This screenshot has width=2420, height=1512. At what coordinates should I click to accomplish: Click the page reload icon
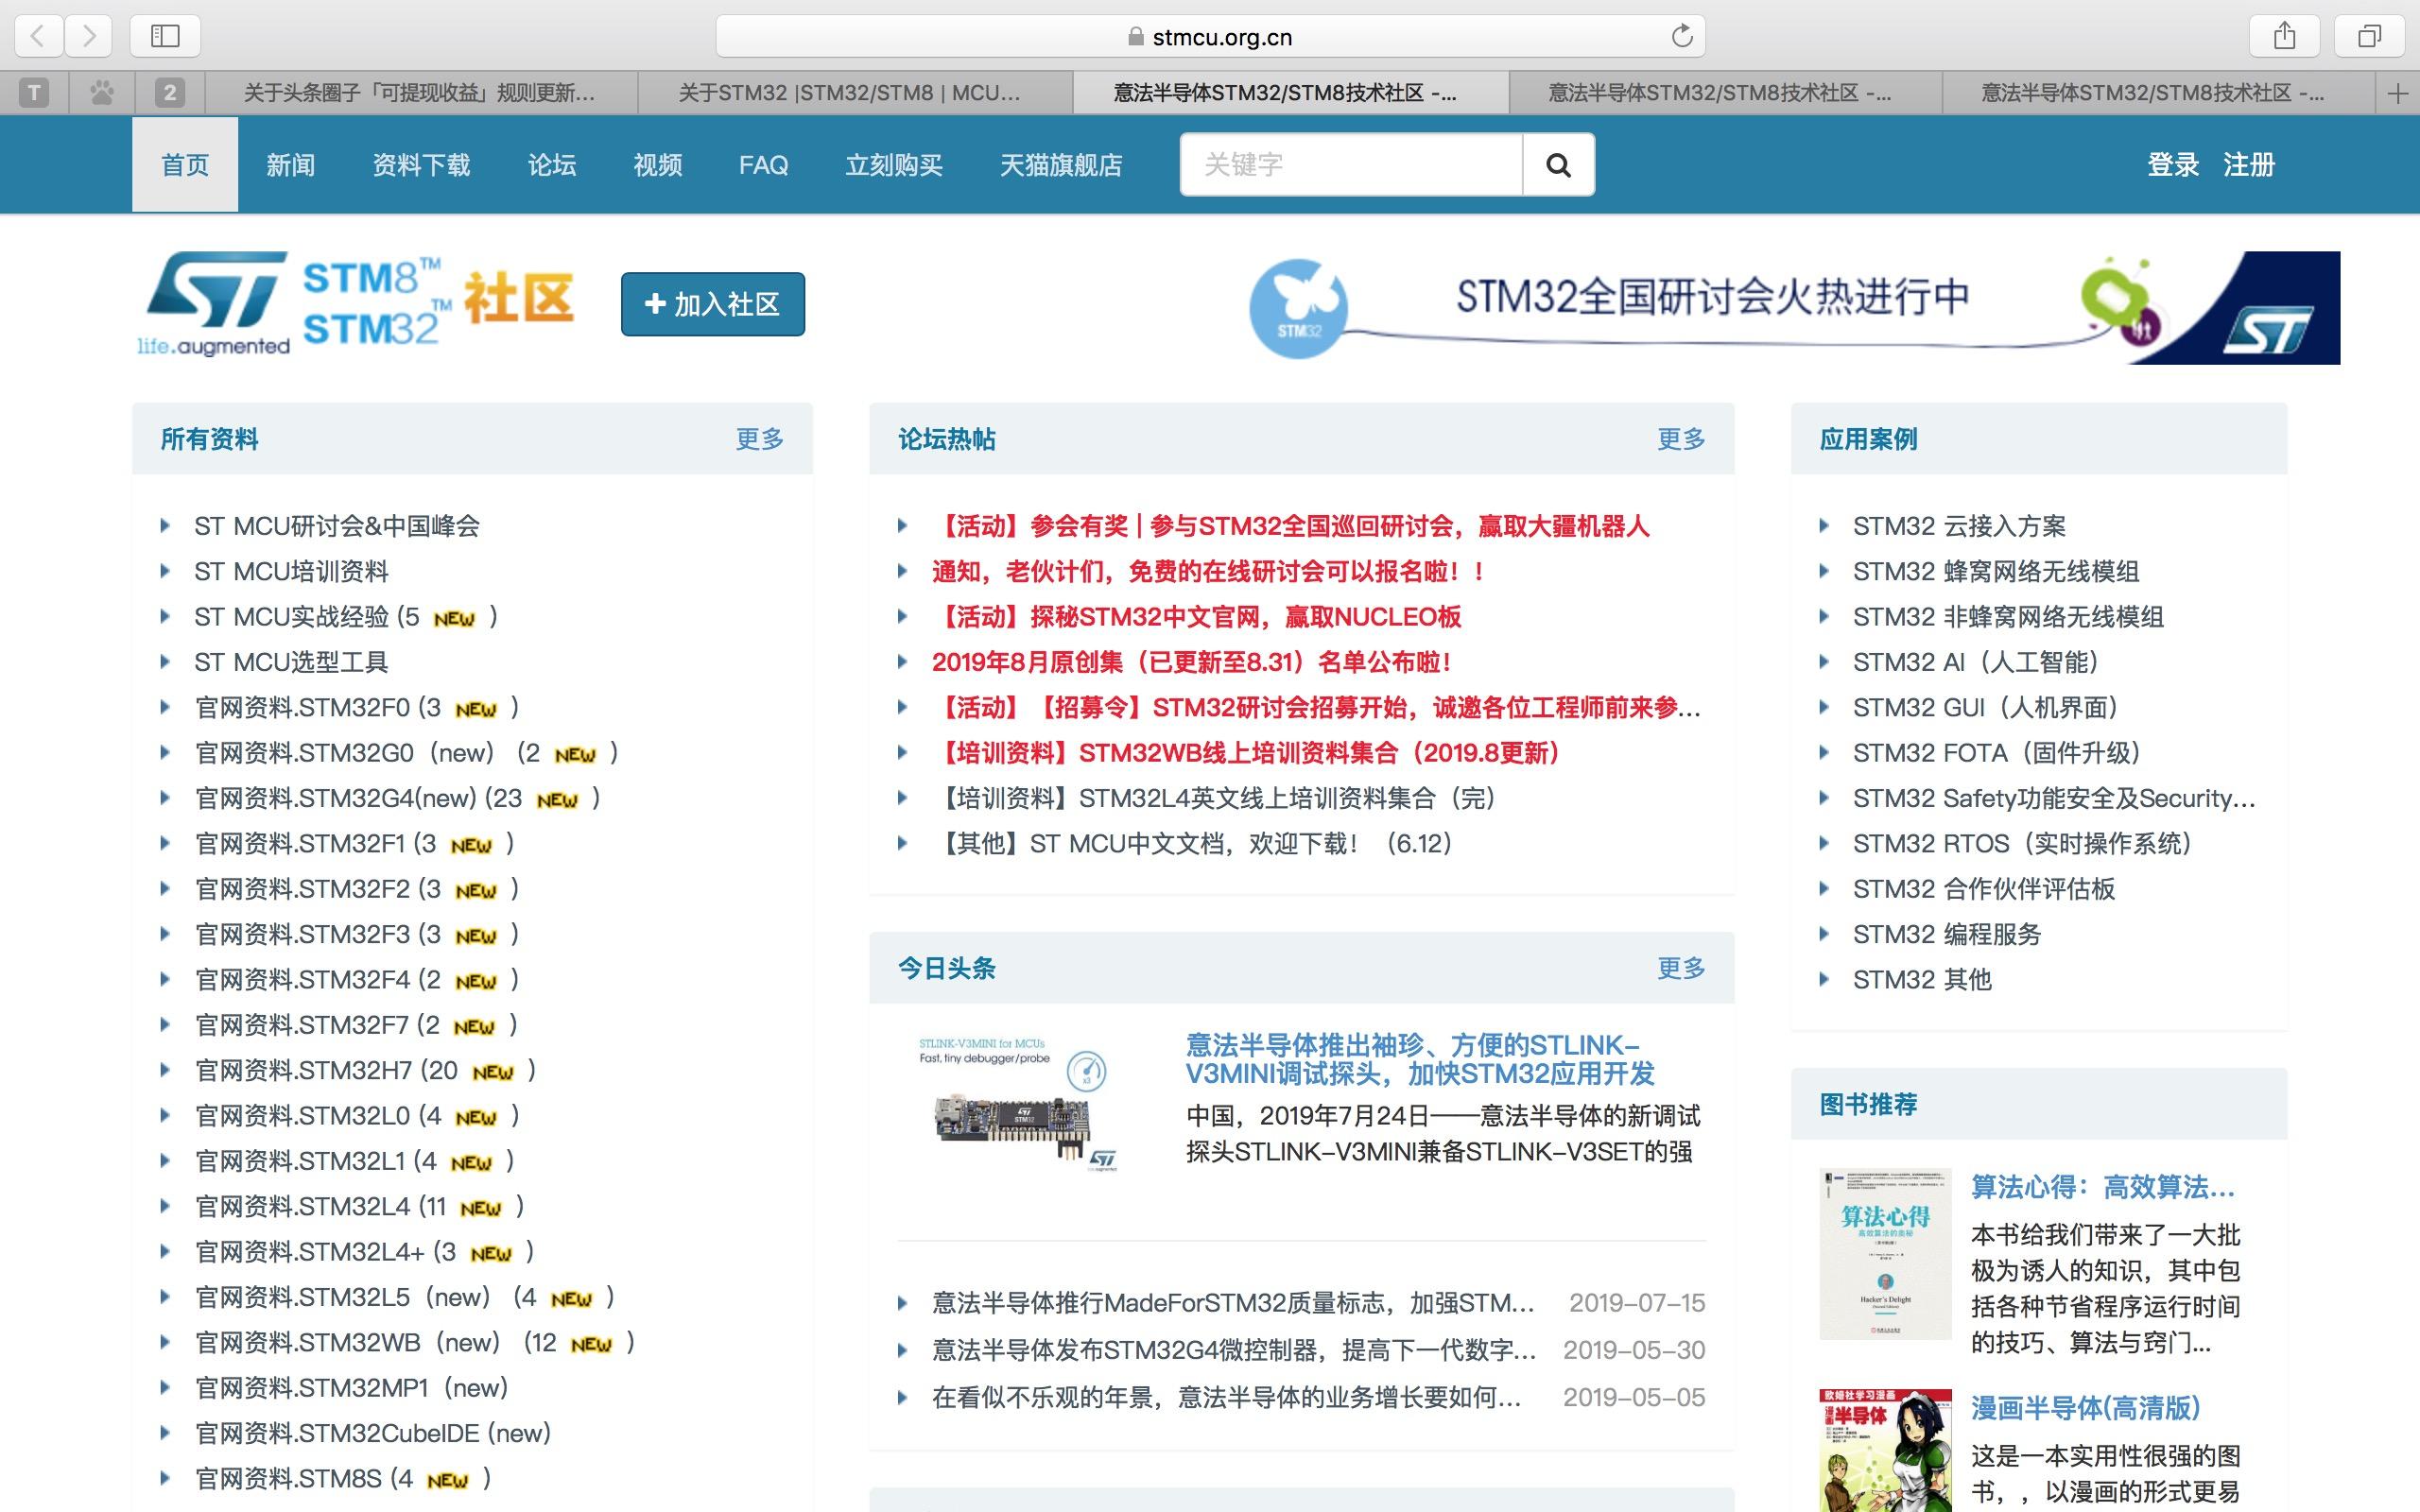click(x=1682, y=36)
